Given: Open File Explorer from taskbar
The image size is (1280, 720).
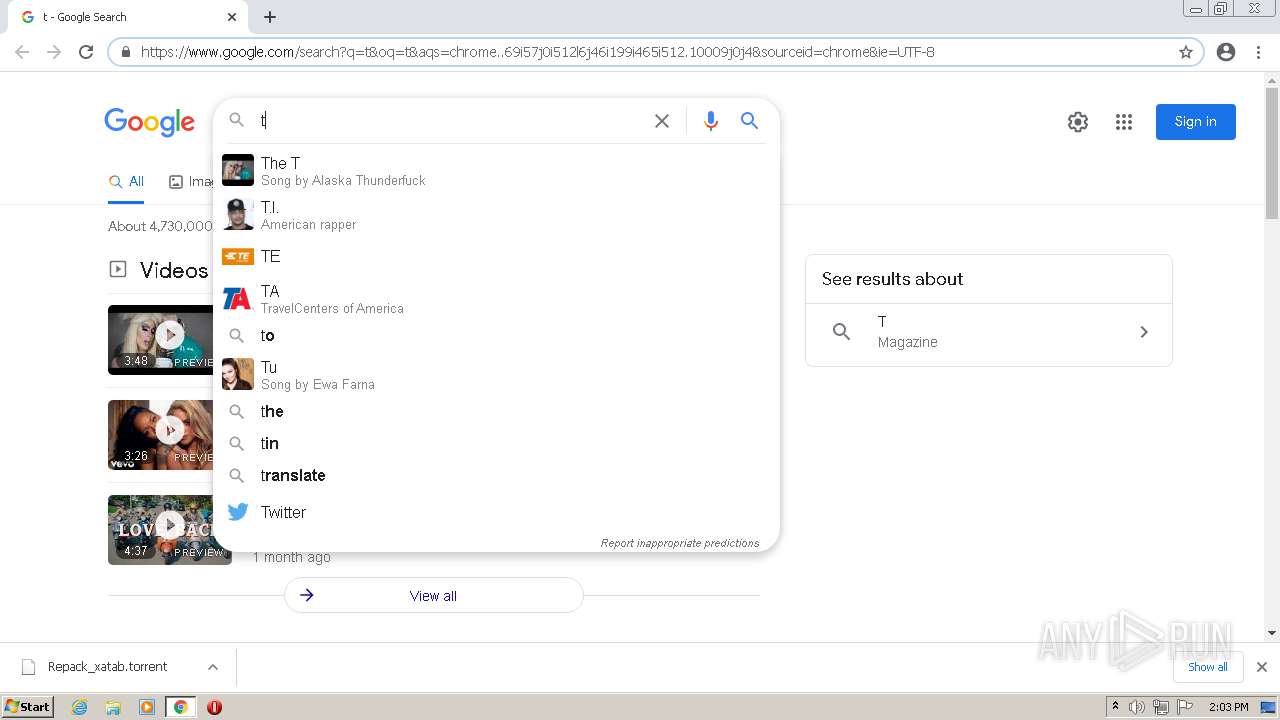Looking at the screenshot, I should point(113,707).
